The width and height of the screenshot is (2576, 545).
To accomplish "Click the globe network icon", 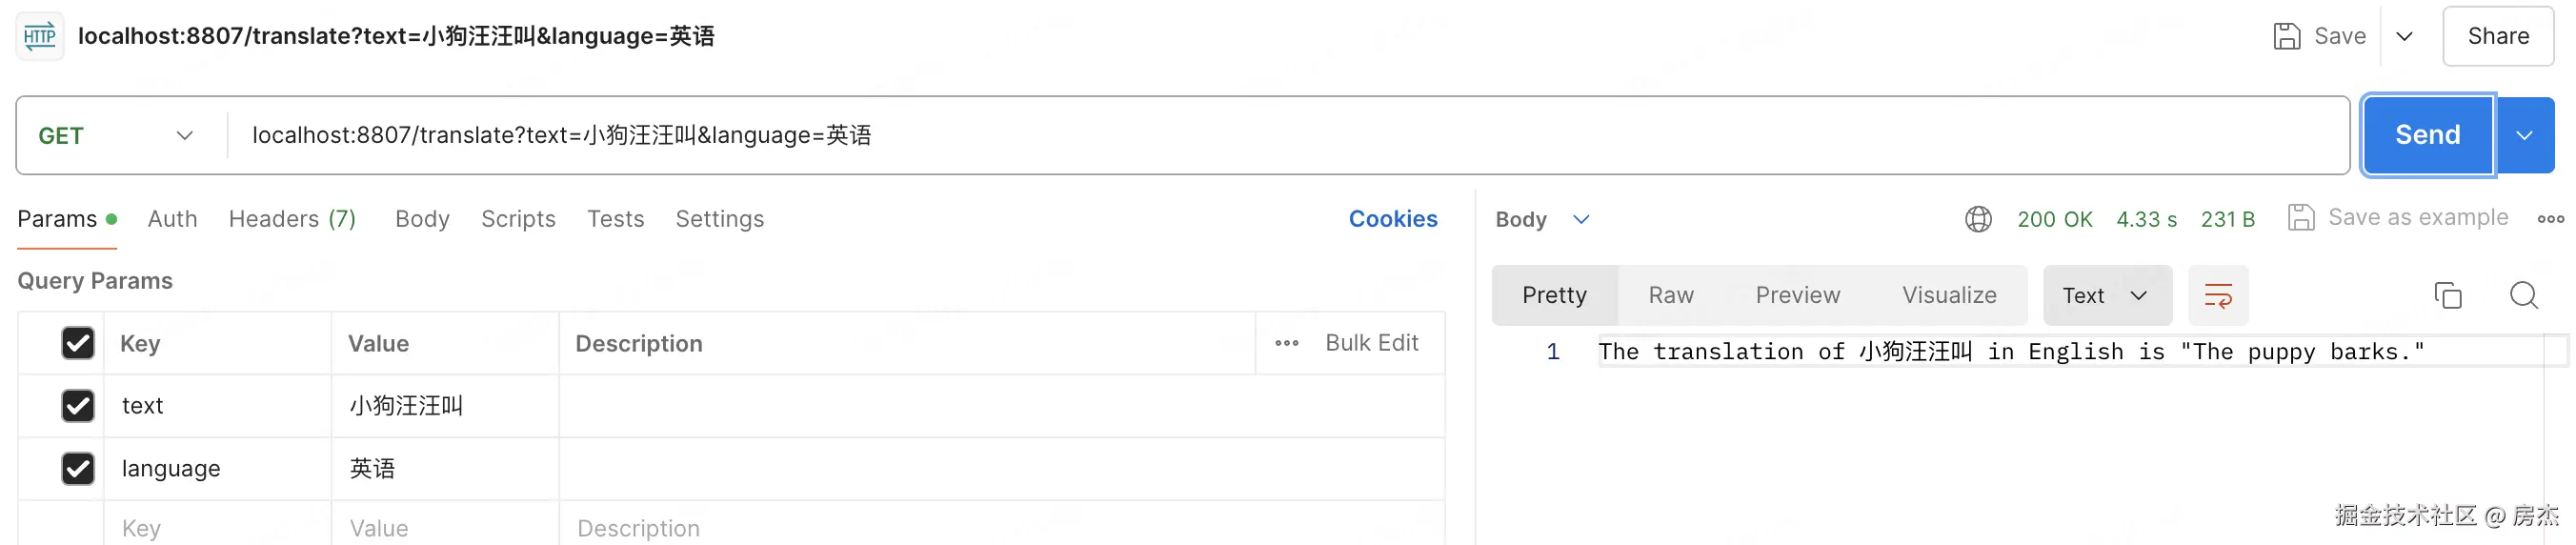I will click(x=1977, y=219).
